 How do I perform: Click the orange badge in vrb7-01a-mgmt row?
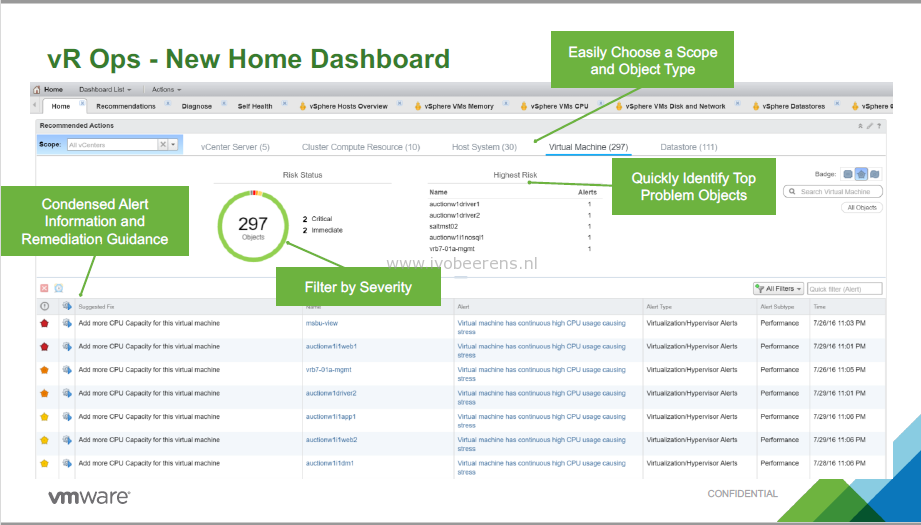(x=45, y=370)
